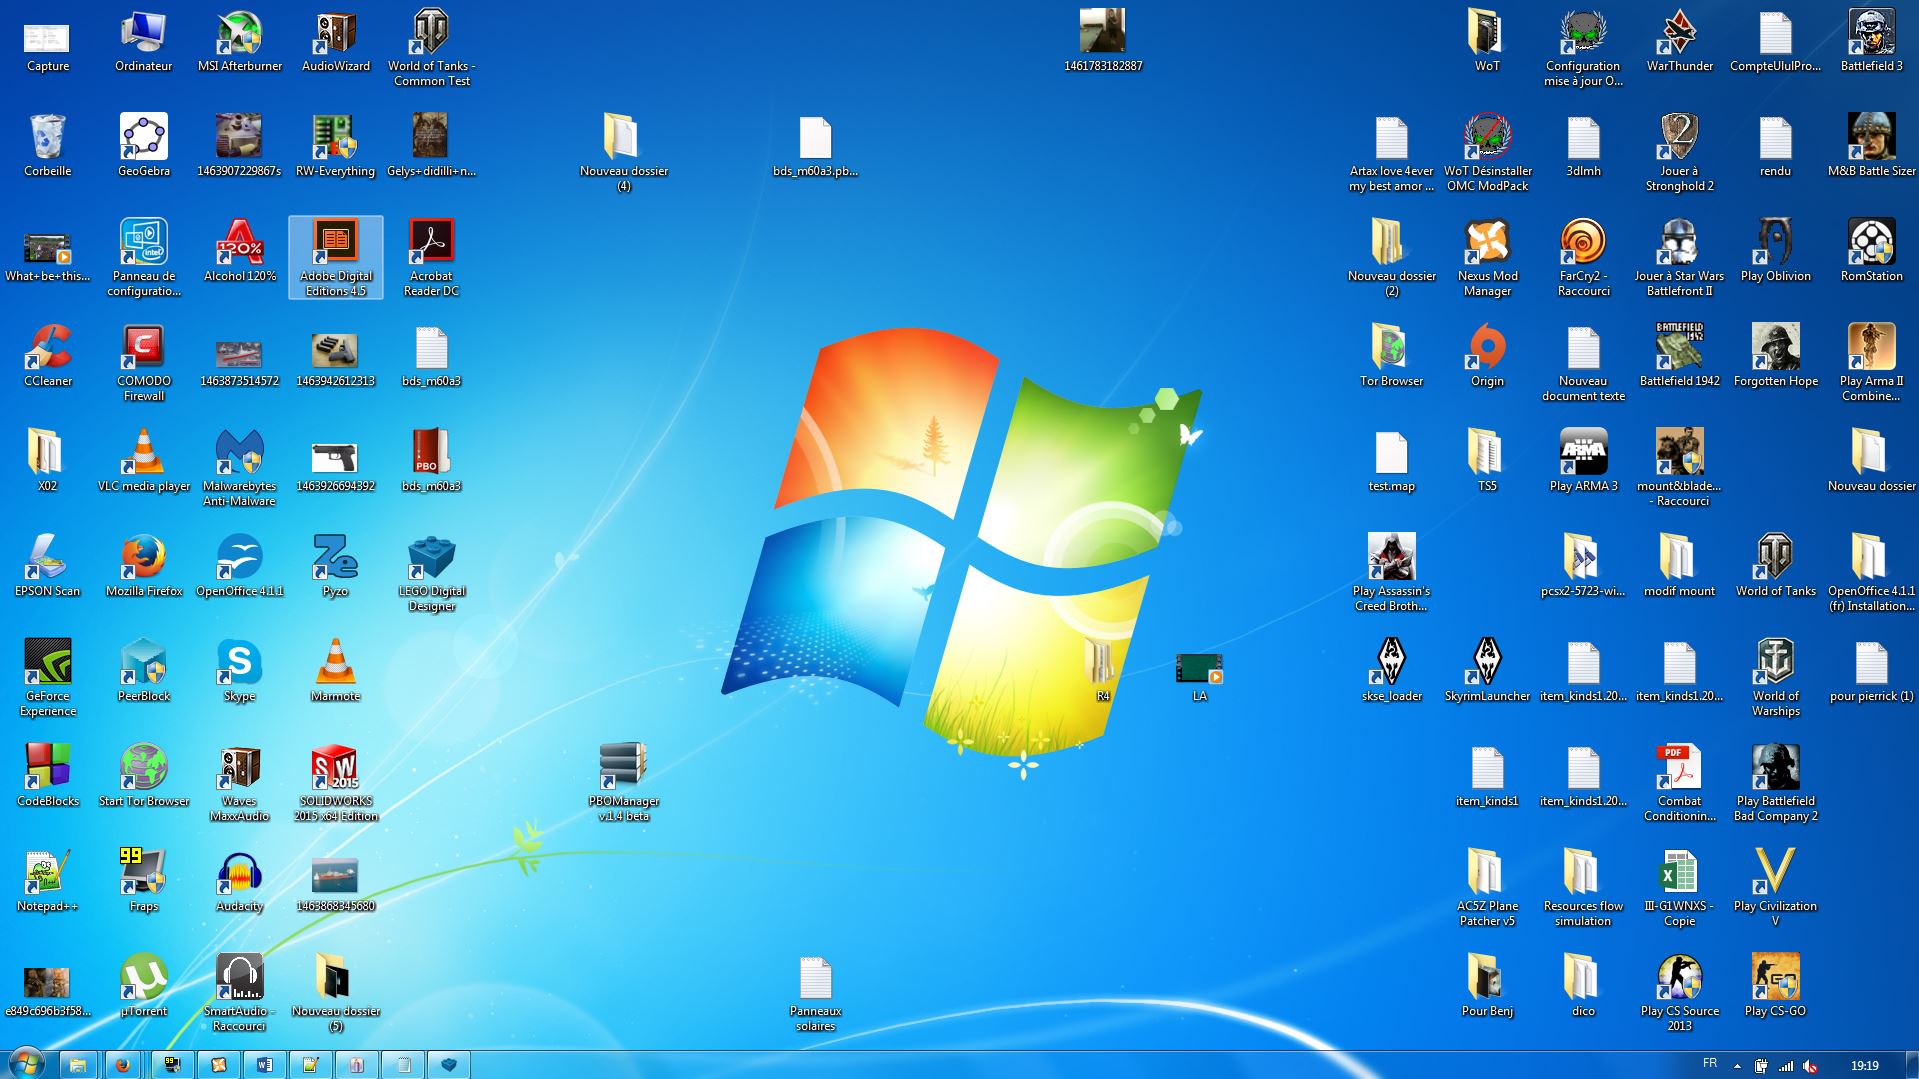Open Windows Explorer from the taskbar
1919x1079 pixels.
78,1065
